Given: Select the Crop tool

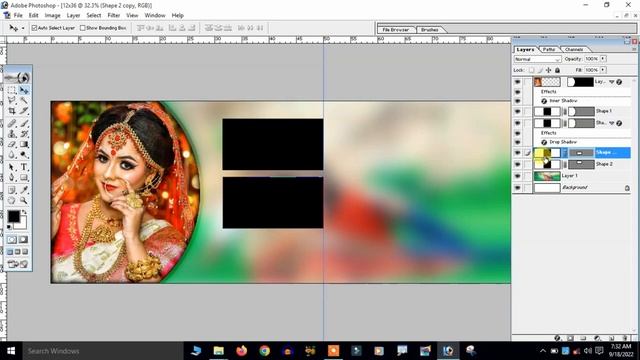Looking at the screenshot, I should pos(12,111).
